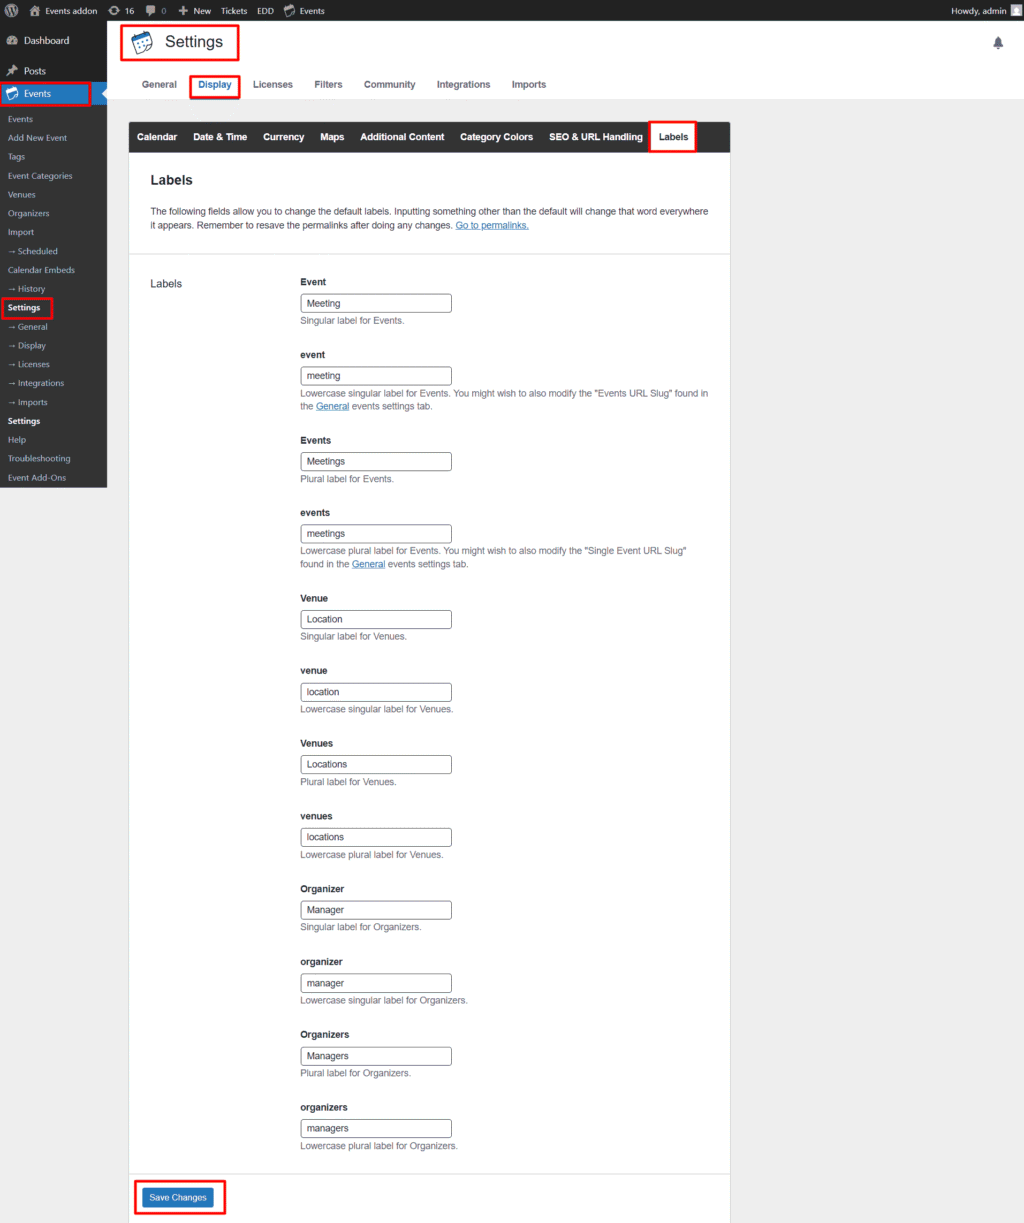Click the Venues field containing Locations
The height and width of the screenshot is (1223, 1024).
[x=376, y=764]
